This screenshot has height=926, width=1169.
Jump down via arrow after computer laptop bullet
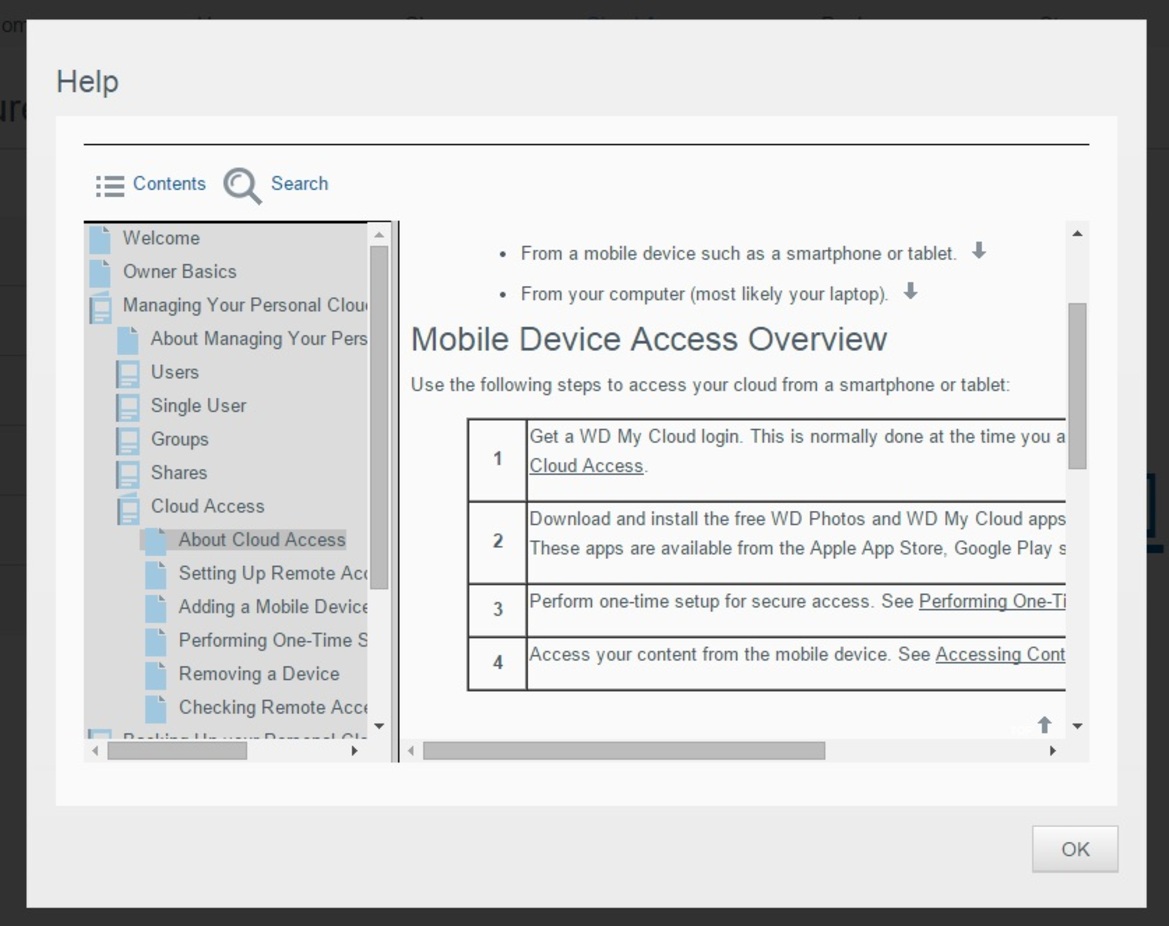pyautogui.click(x=910, y=291)
